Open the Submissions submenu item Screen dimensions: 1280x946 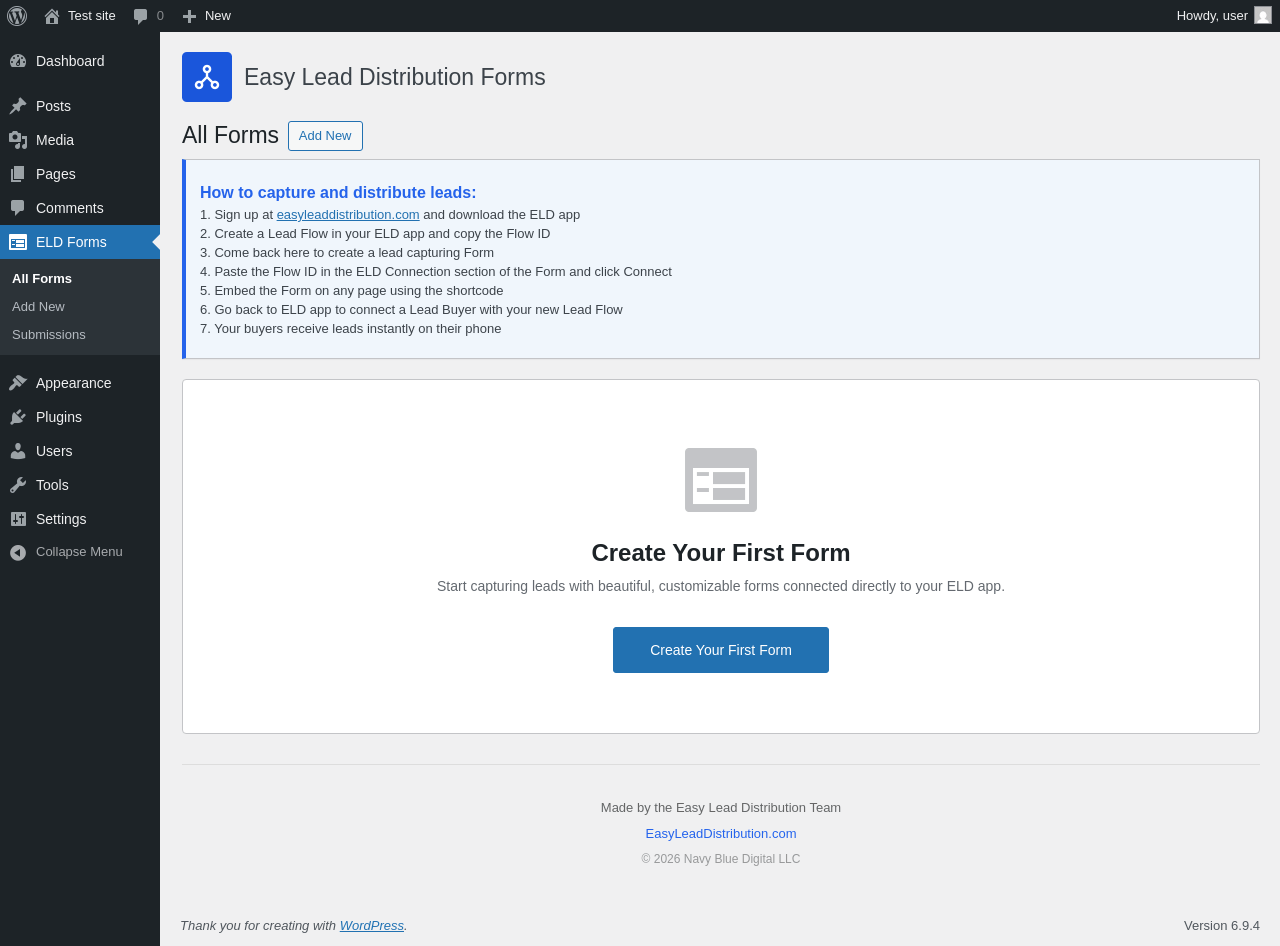(49, 334)
